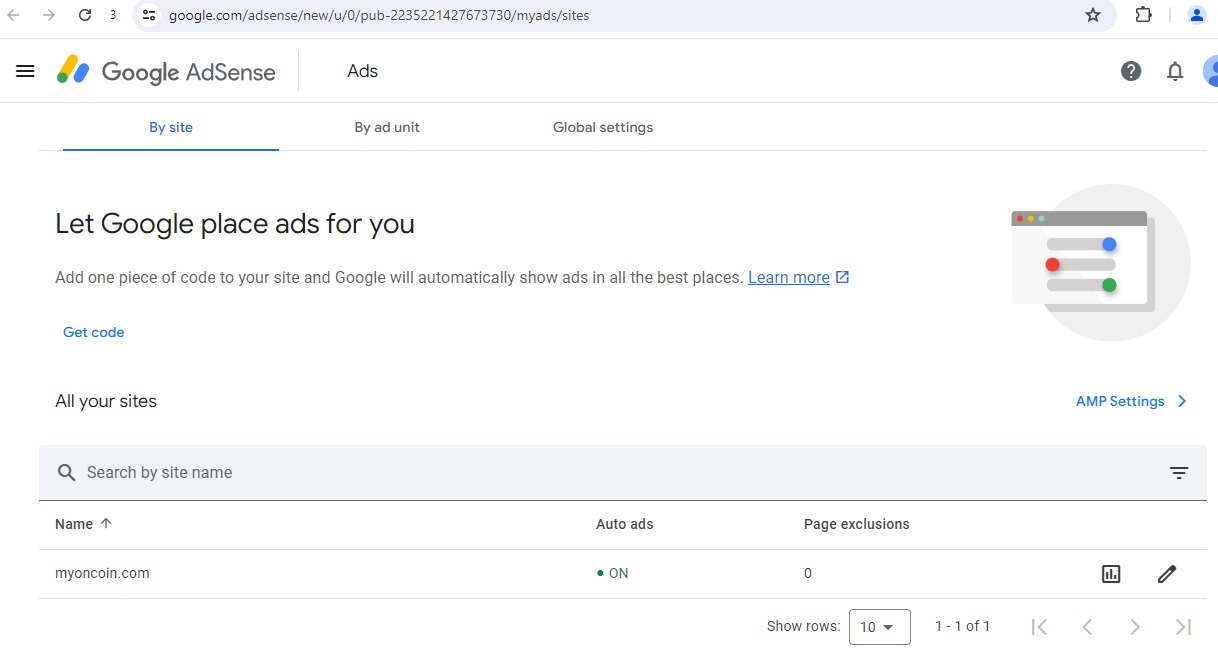1218x652 pixels.
Task: Open the Help question mark icon
Action: [1131, 71]
